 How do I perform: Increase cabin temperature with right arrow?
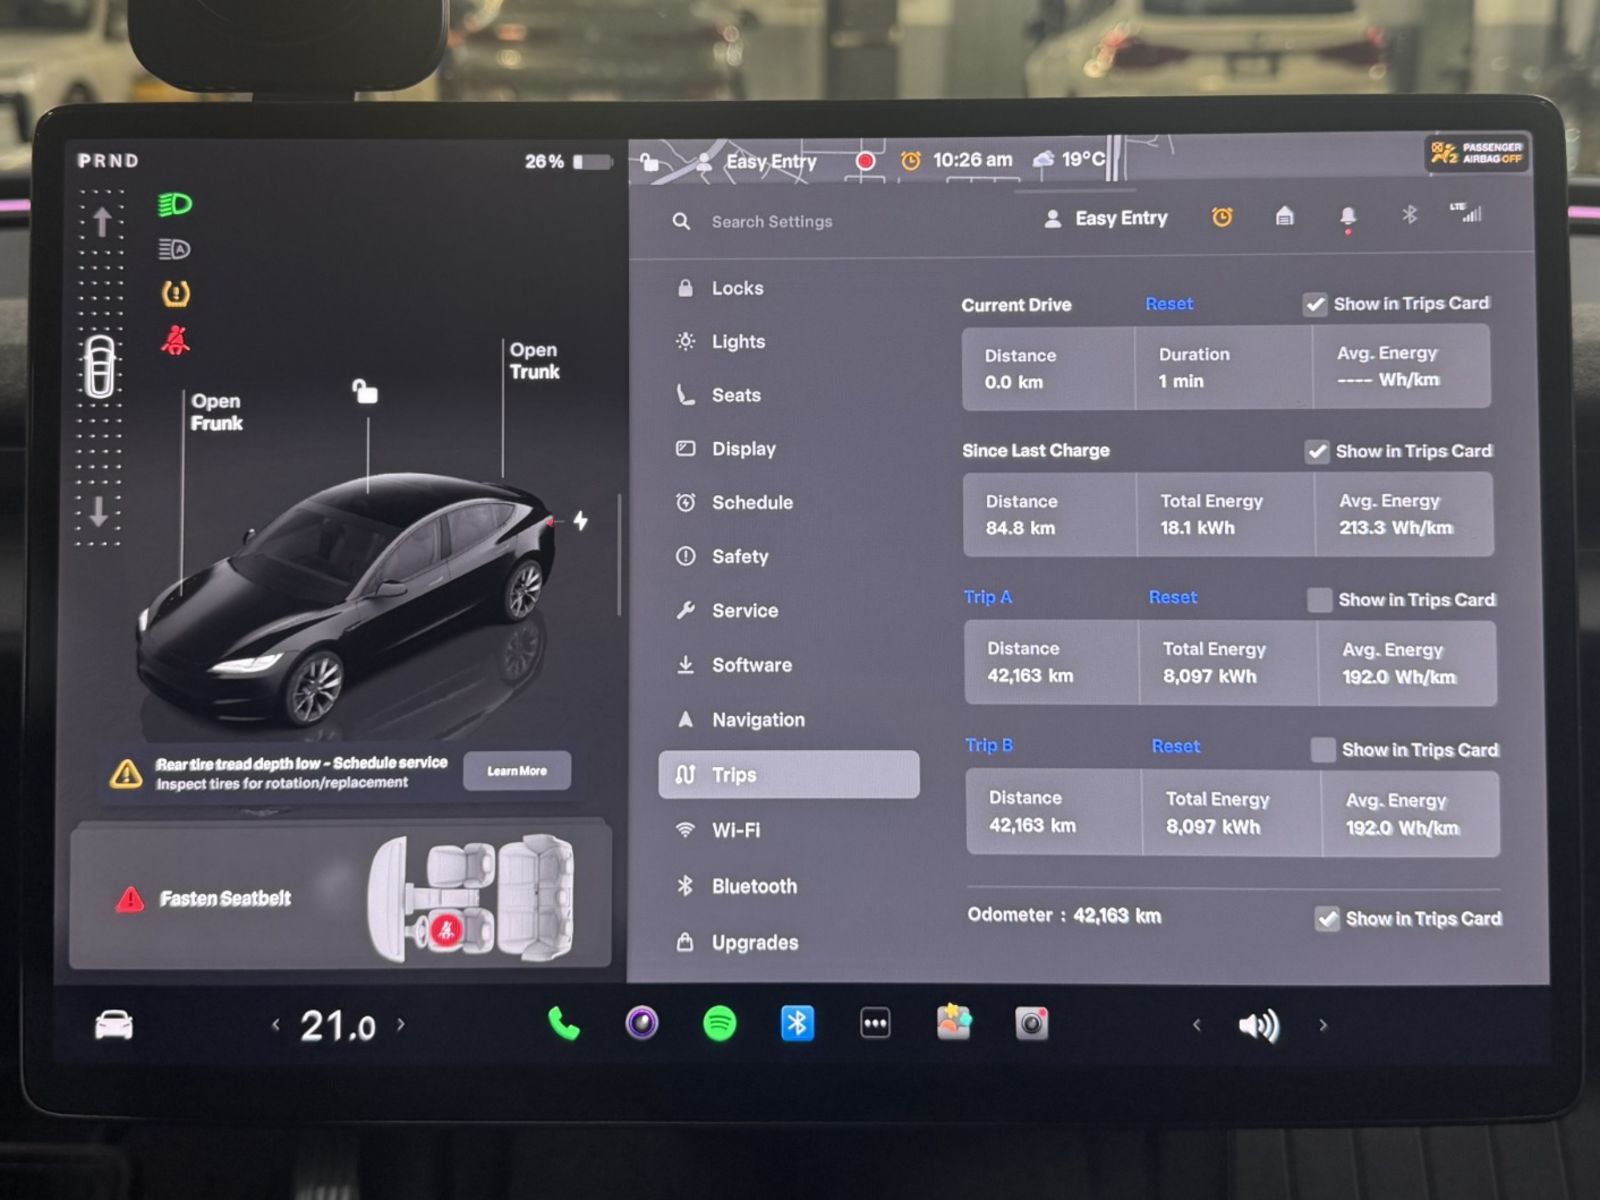click(x=401, y=1025)
